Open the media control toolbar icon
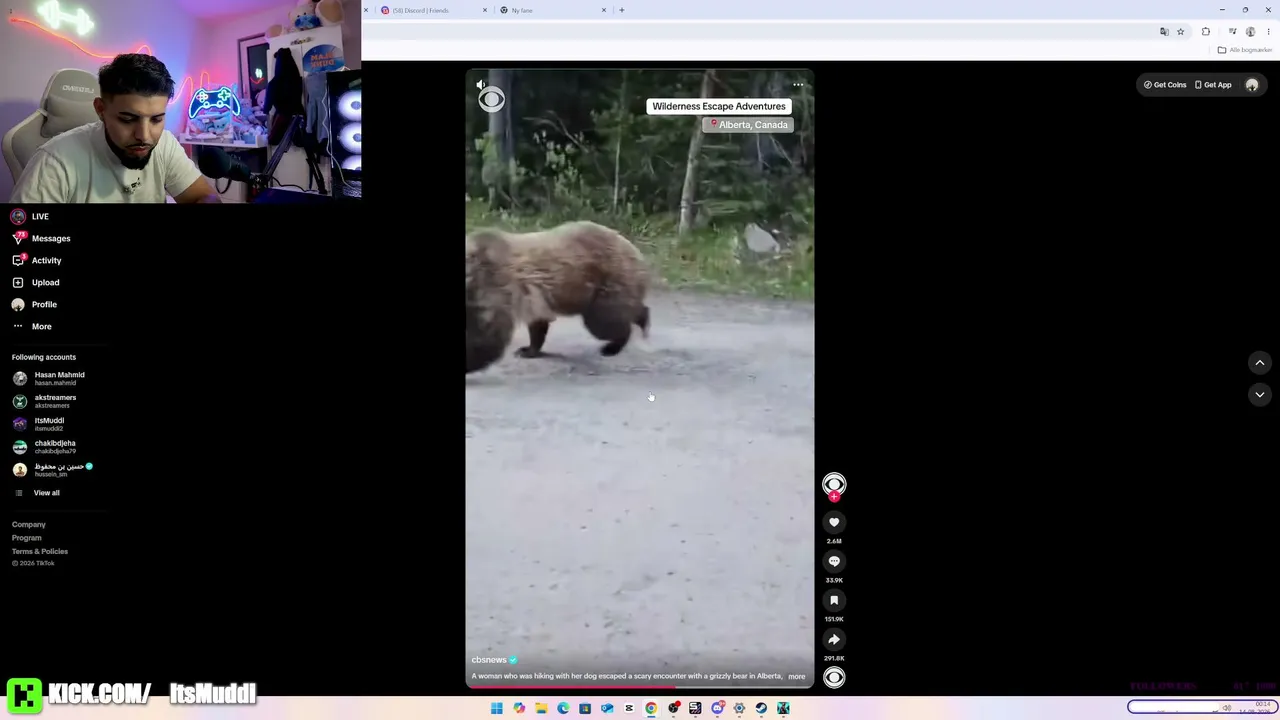Viewport: 1280px width, 720px height. [x=1233, y=31]
